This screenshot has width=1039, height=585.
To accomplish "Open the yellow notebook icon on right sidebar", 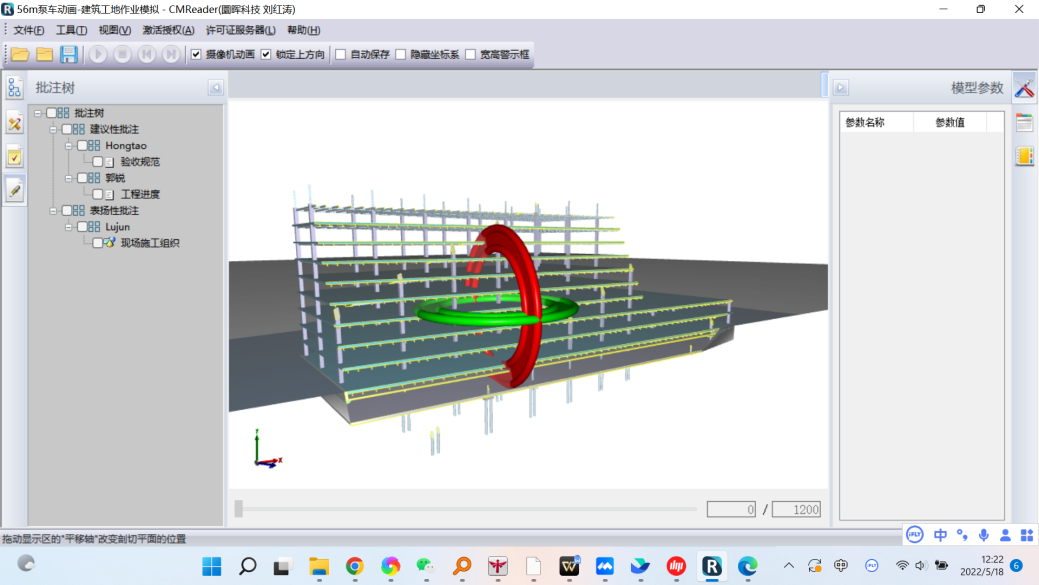I will point(1024,156).
